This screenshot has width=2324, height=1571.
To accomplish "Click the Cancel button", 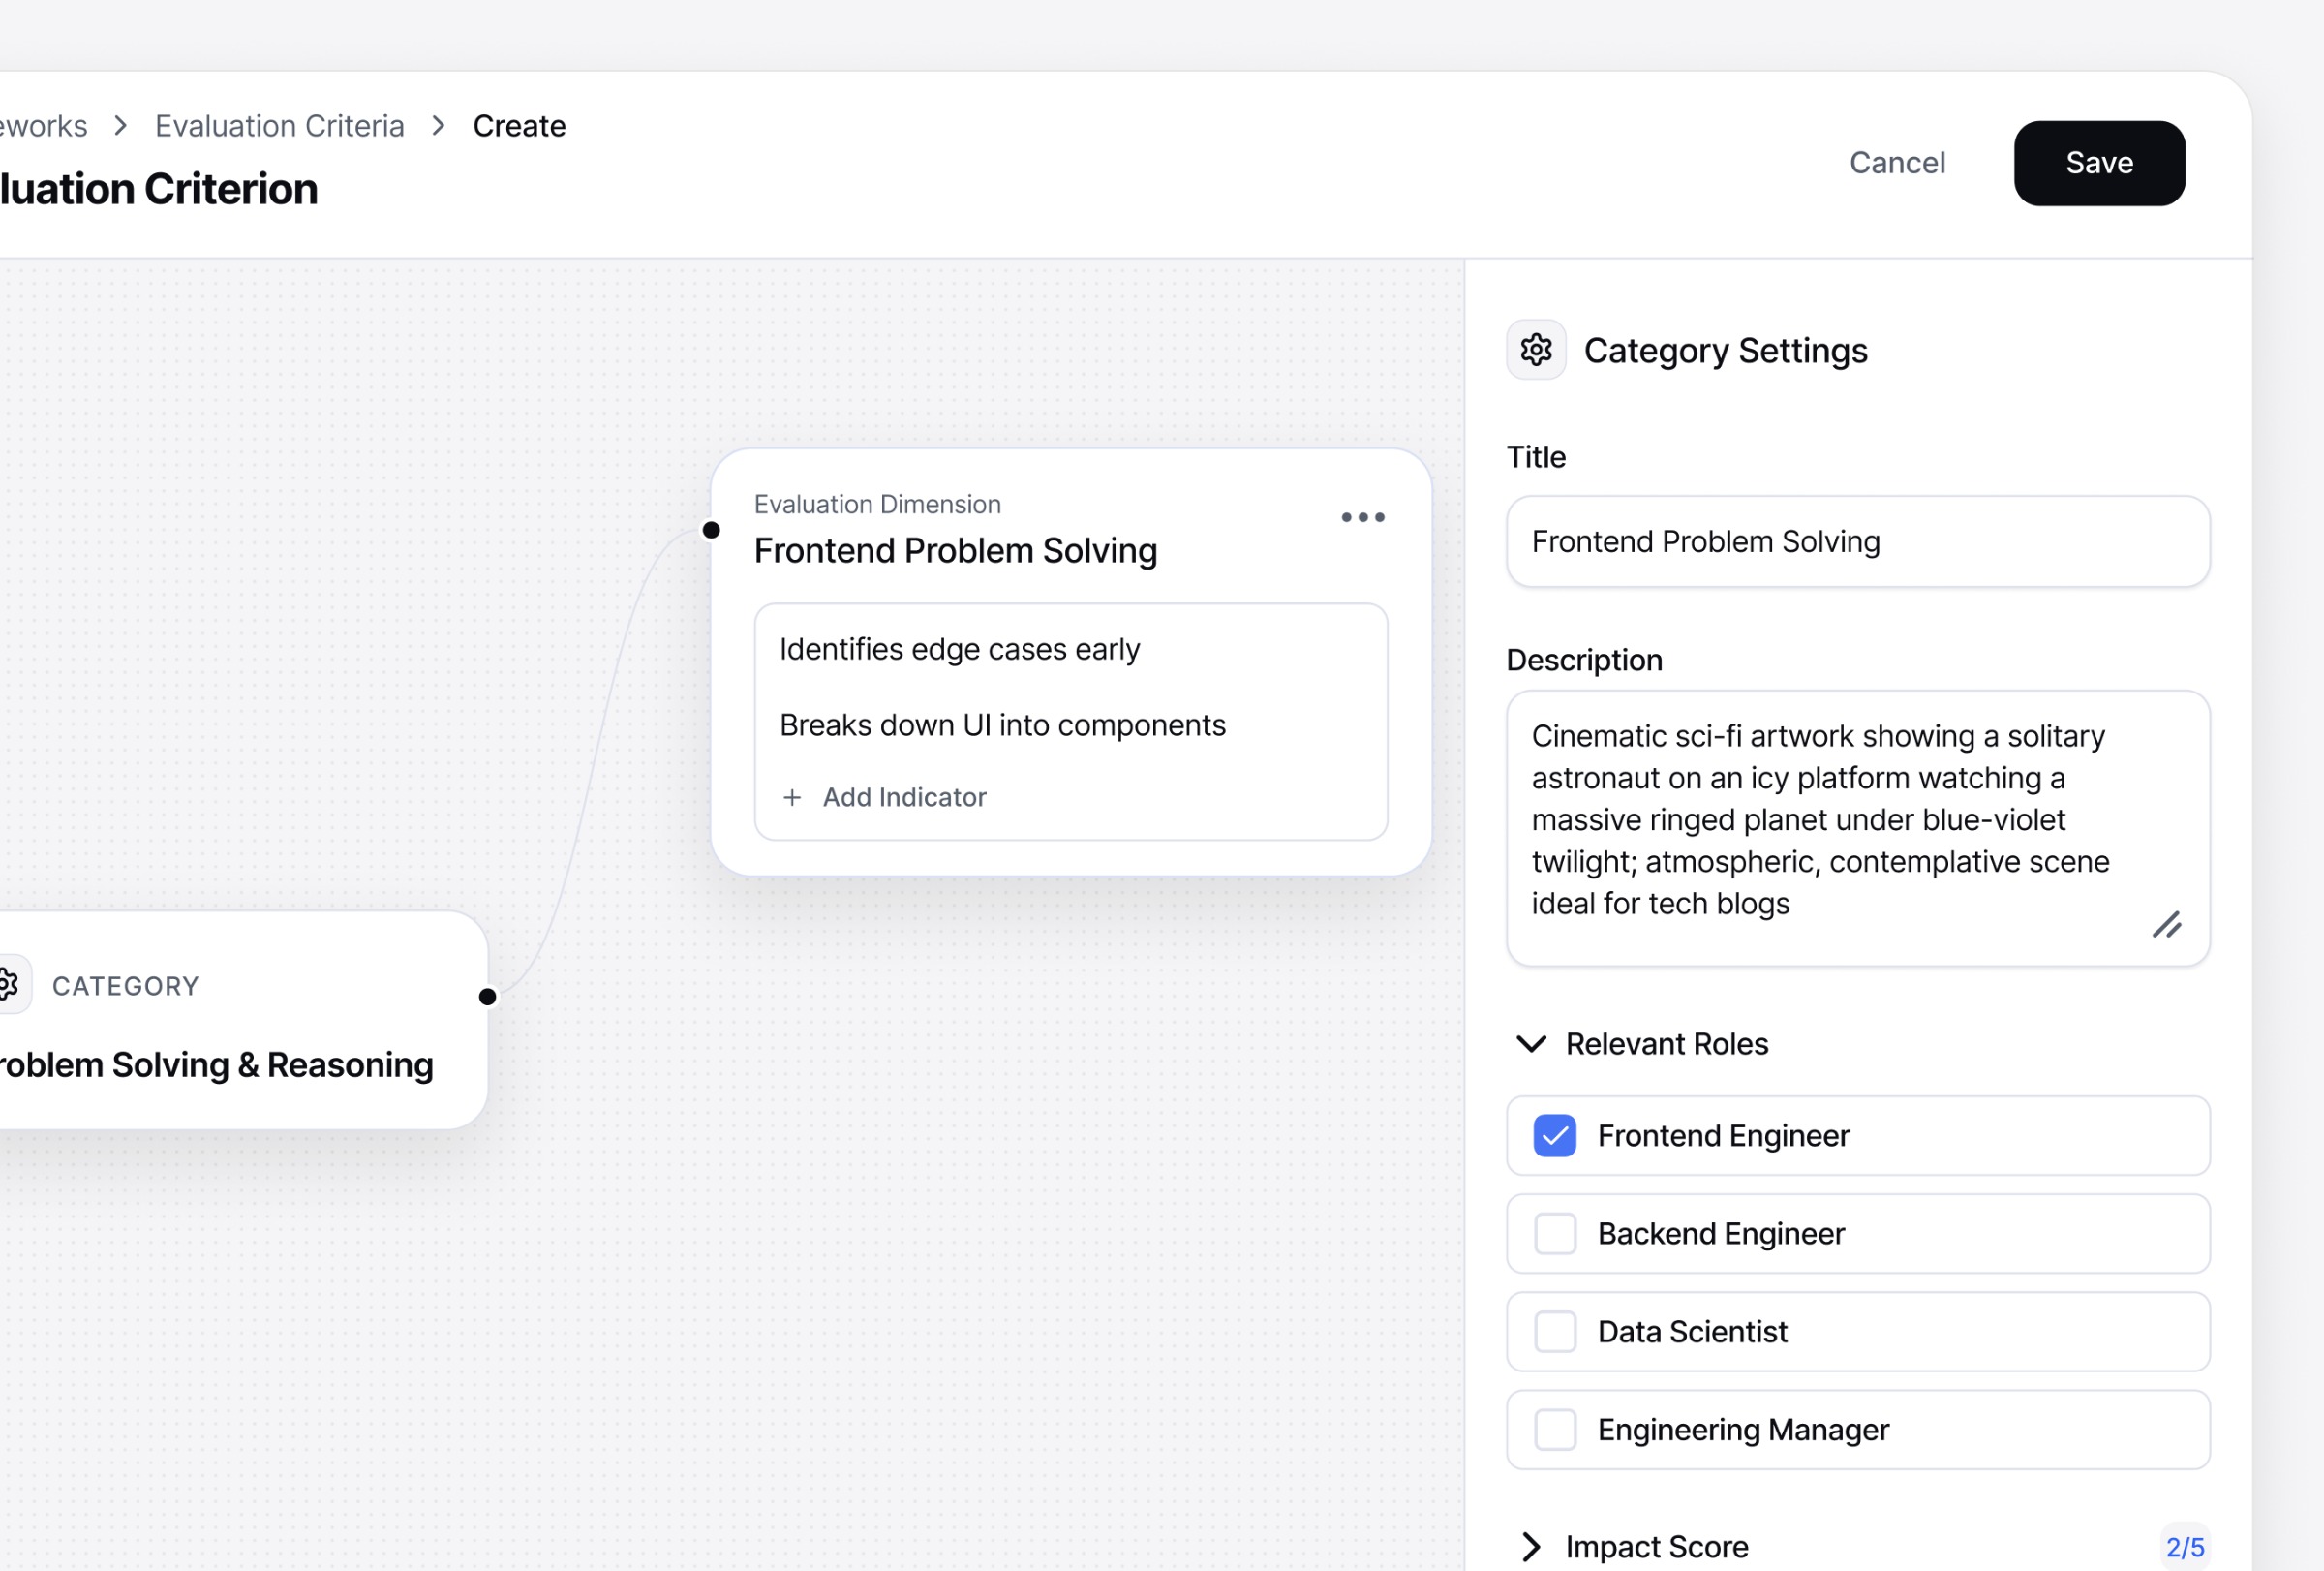I will [1896, 163].
